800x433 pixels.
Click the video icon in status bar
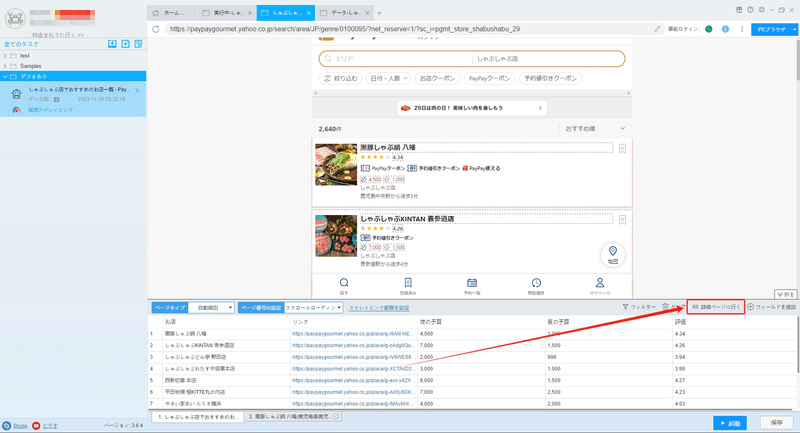(x=36, y=425)
